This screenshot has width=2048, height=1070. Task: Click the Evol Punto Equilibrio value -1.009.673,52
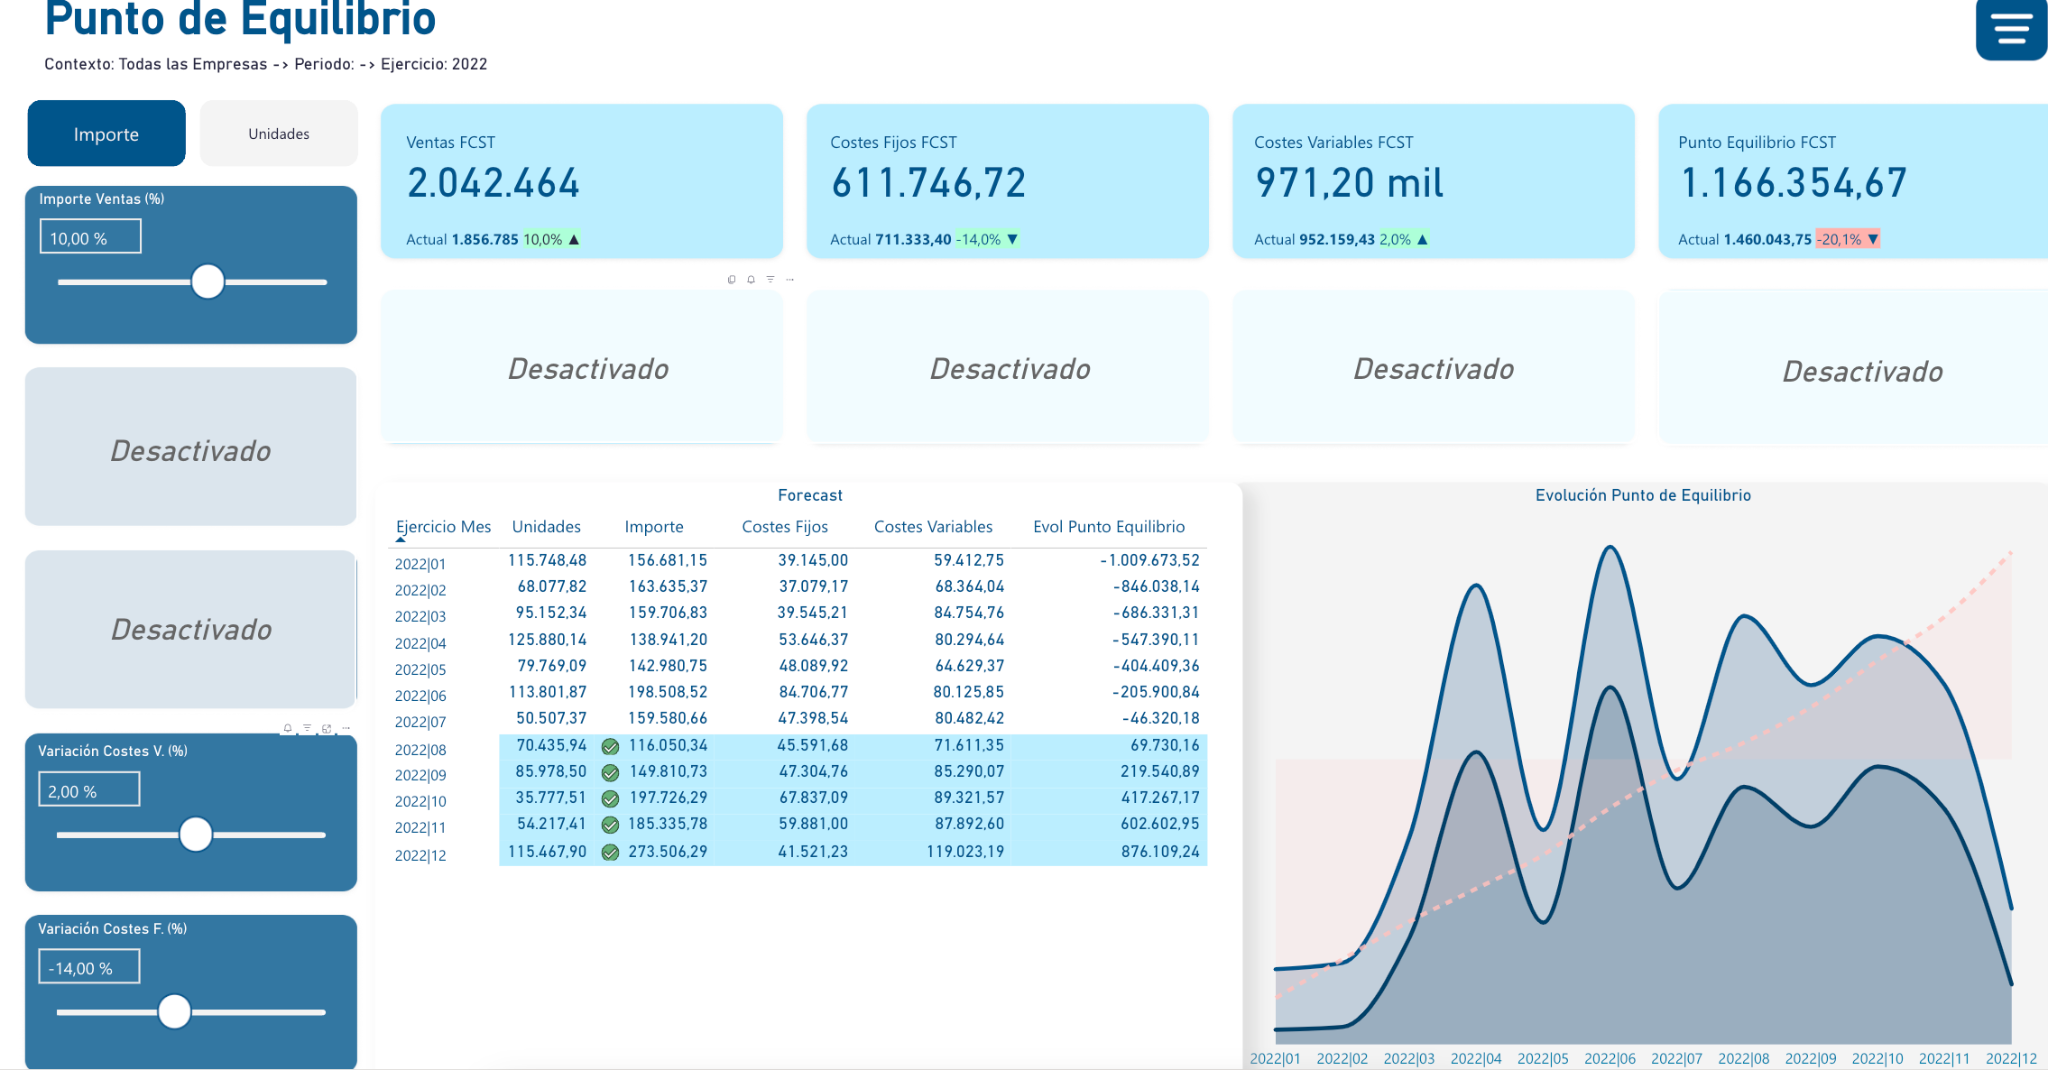coord(1149,560)
